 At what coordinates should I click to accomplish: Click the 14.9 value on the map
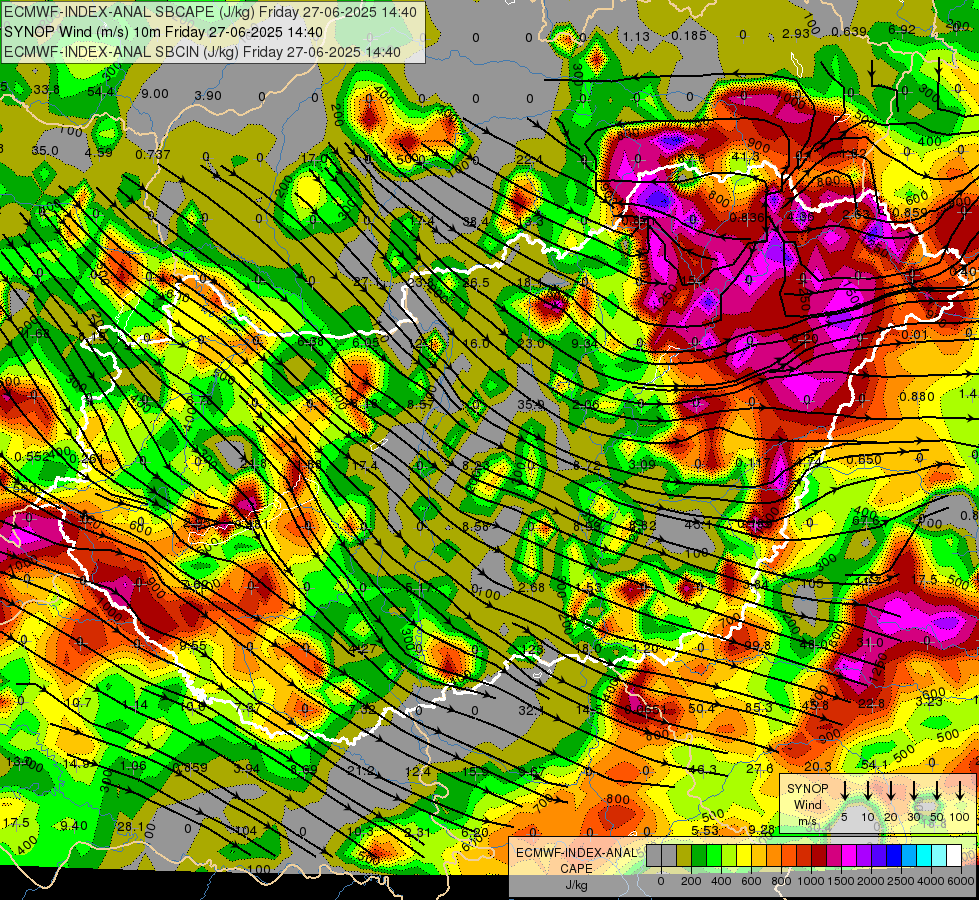point(77,763)
